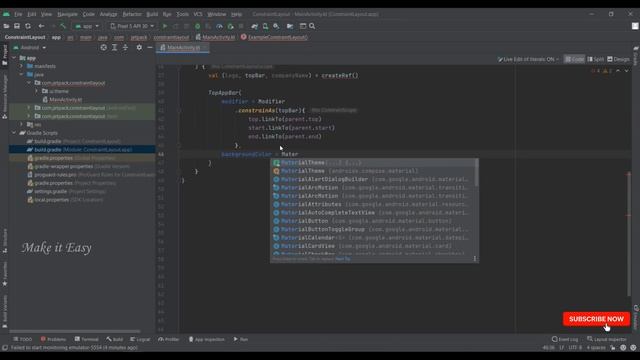This screenshot has width=640, height=360.
Task: Open the Logcat tool window
Action: [140, 339]
